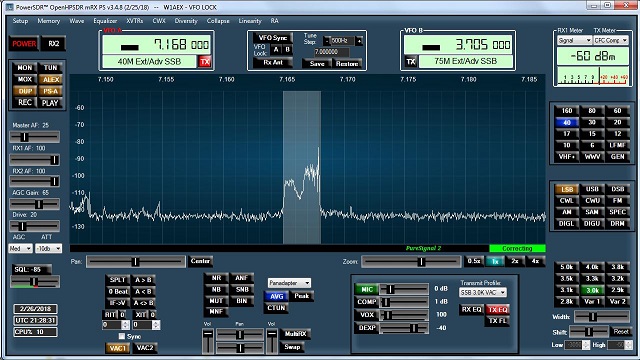Viewport: 640px width, 360px height.
Task: Select the 2.8k filter
Action: pyautogui.click(x=567, y=301)
